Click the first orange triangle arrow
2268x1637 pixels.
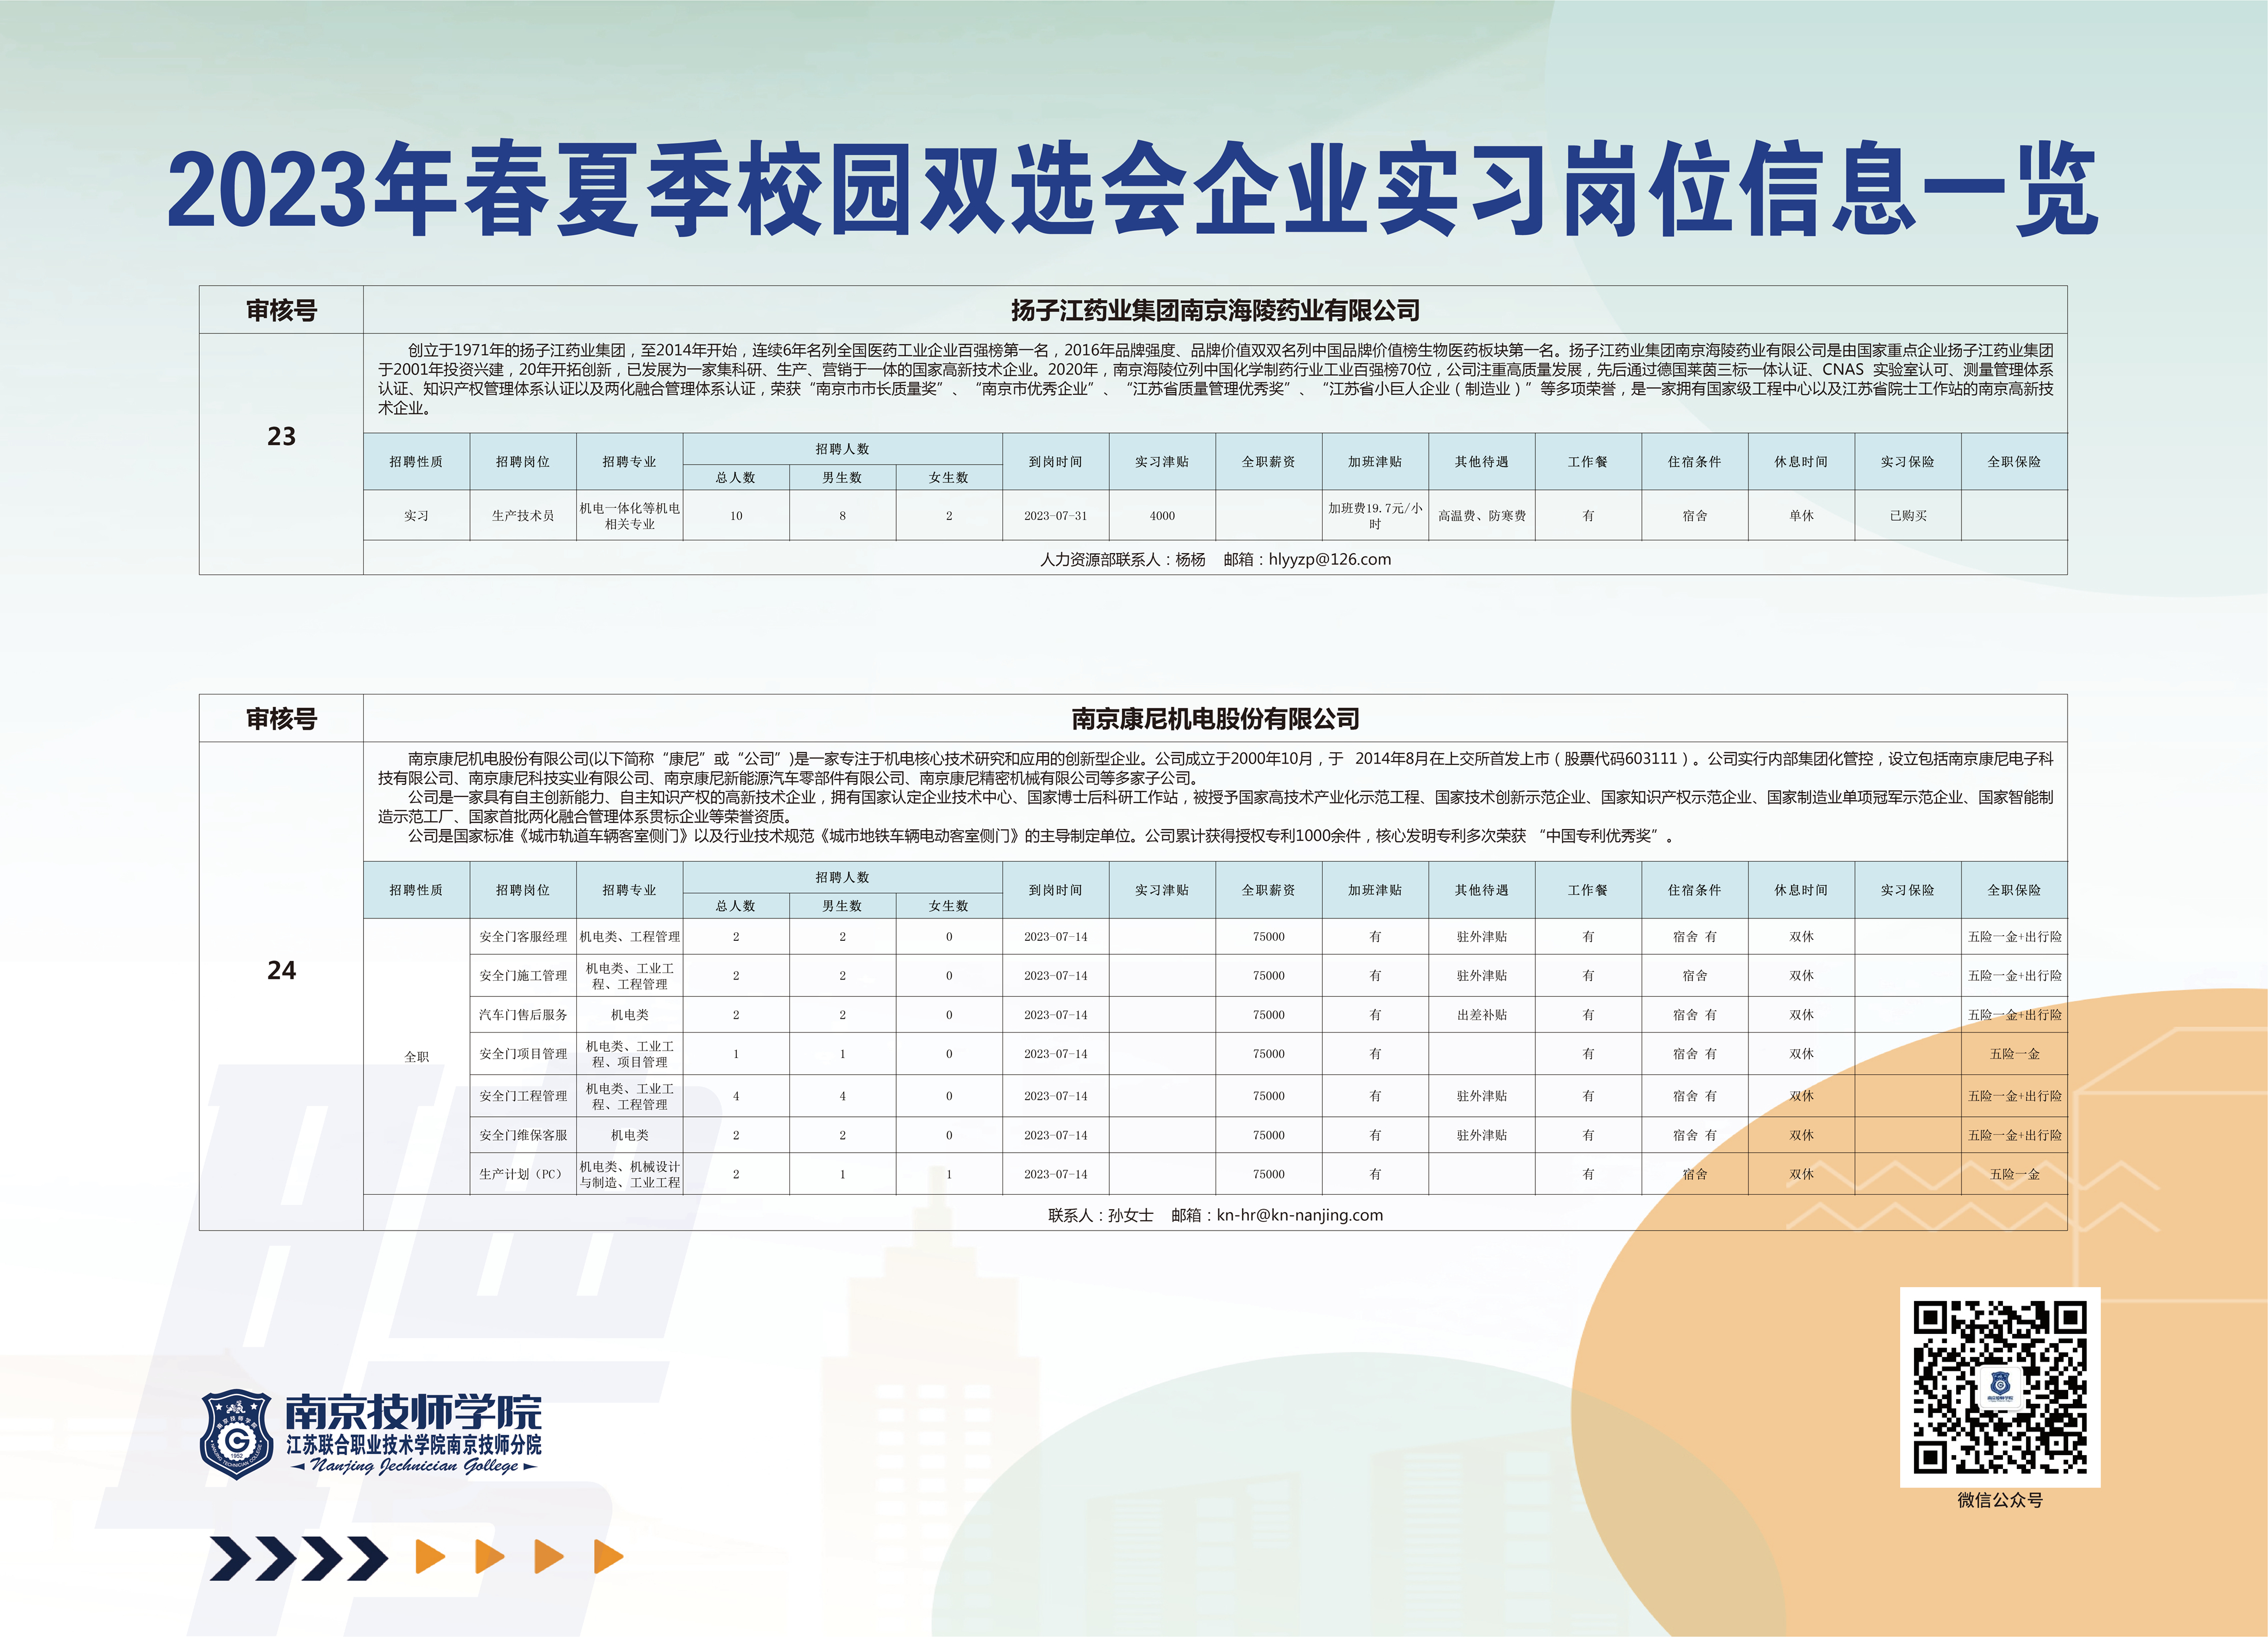(429, 1557)
